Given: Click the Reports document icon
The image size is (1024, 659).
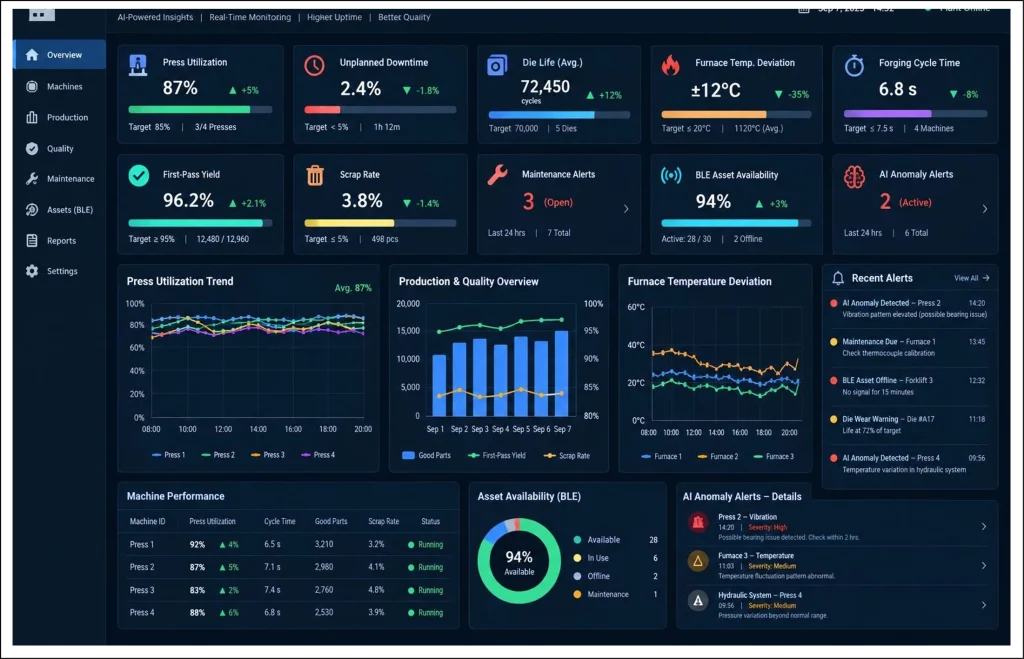Looking at the screenshot, I should pos(32,240).
